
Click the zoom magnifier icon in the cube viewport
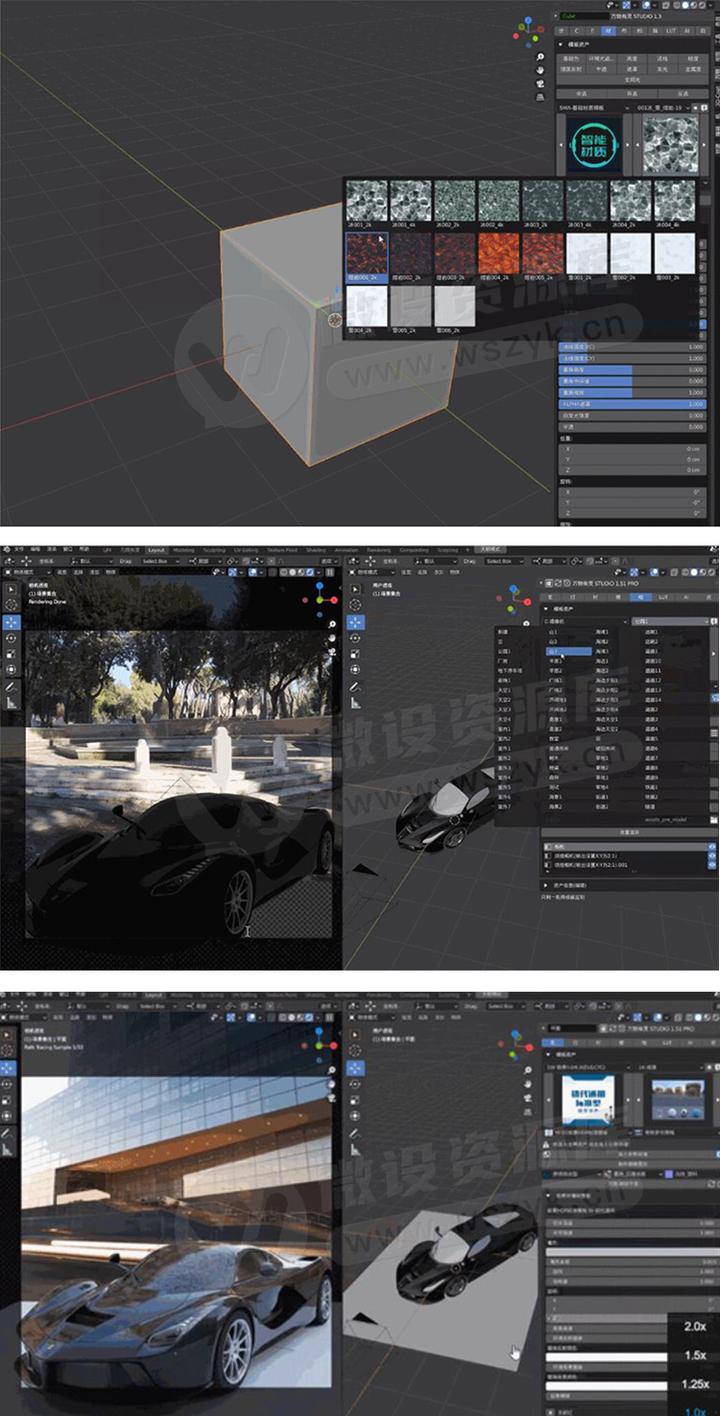(x=541, y=56)
